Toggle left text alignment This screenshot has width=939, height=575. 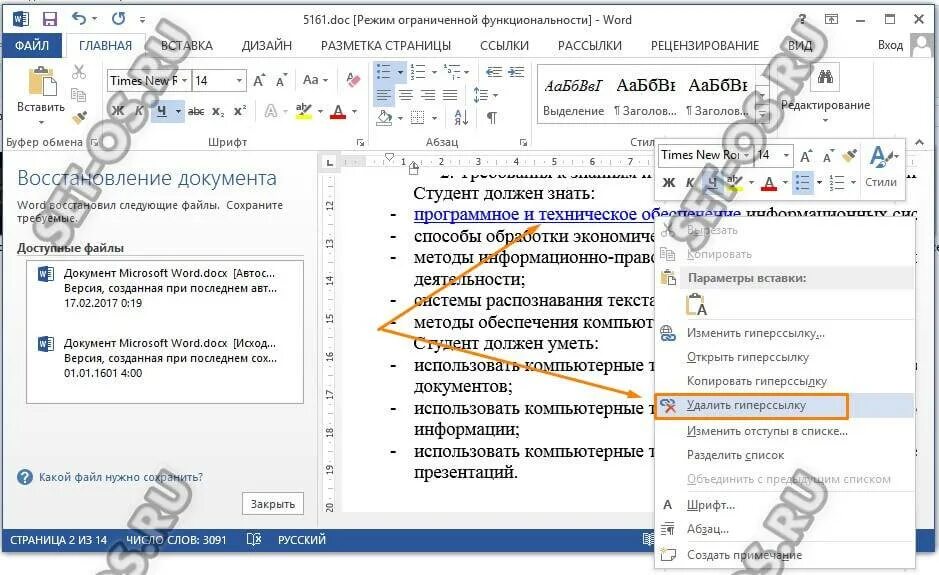click(x=383, y=95)
